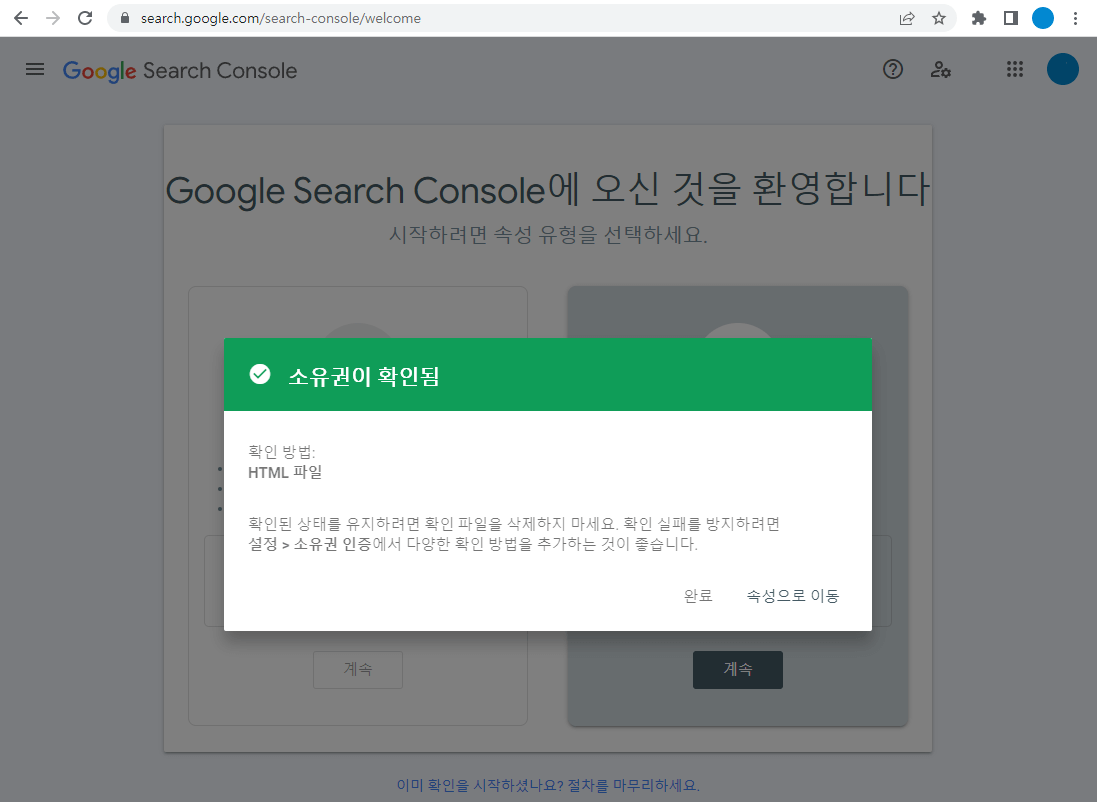Click 완료 to dismiss the verification dialog
This screenshot has height=802, width=1097.
point(698,595)
